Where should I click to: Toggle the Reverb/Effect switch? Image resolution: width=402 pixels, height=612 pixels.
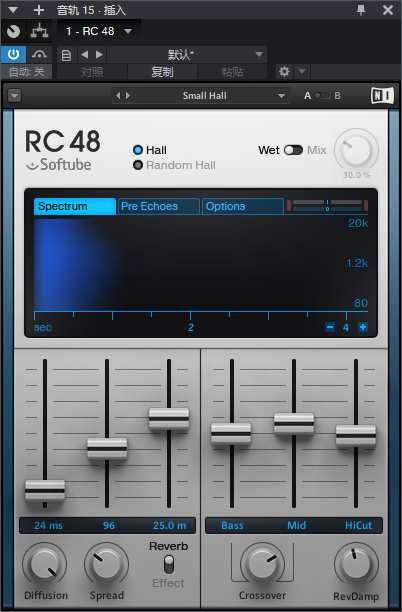point(169,564)
